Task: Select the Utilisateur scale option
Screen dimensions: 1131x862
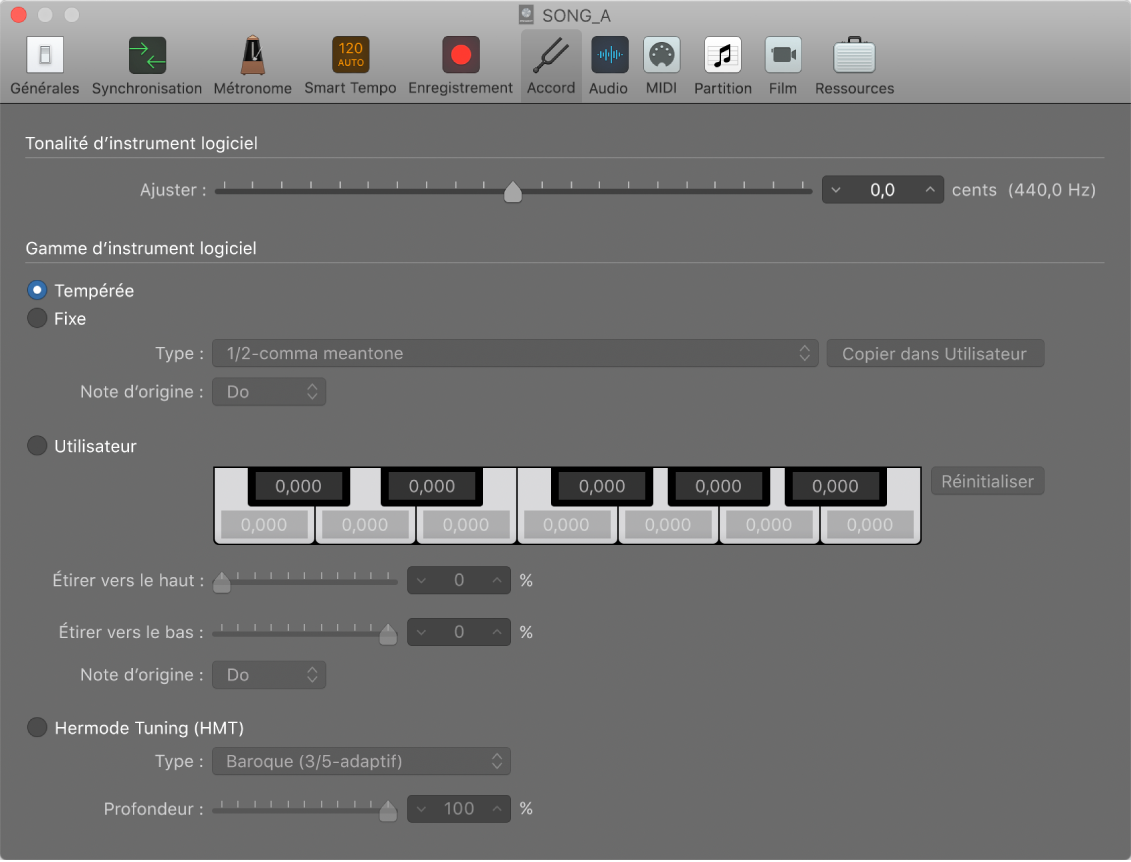Action: 37,446
